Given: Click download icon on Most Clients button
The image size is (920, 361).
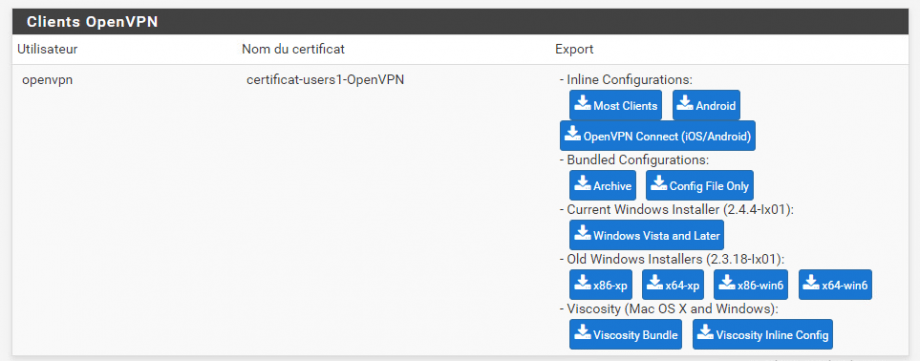Looking at the screenshot, I should 583,104.
